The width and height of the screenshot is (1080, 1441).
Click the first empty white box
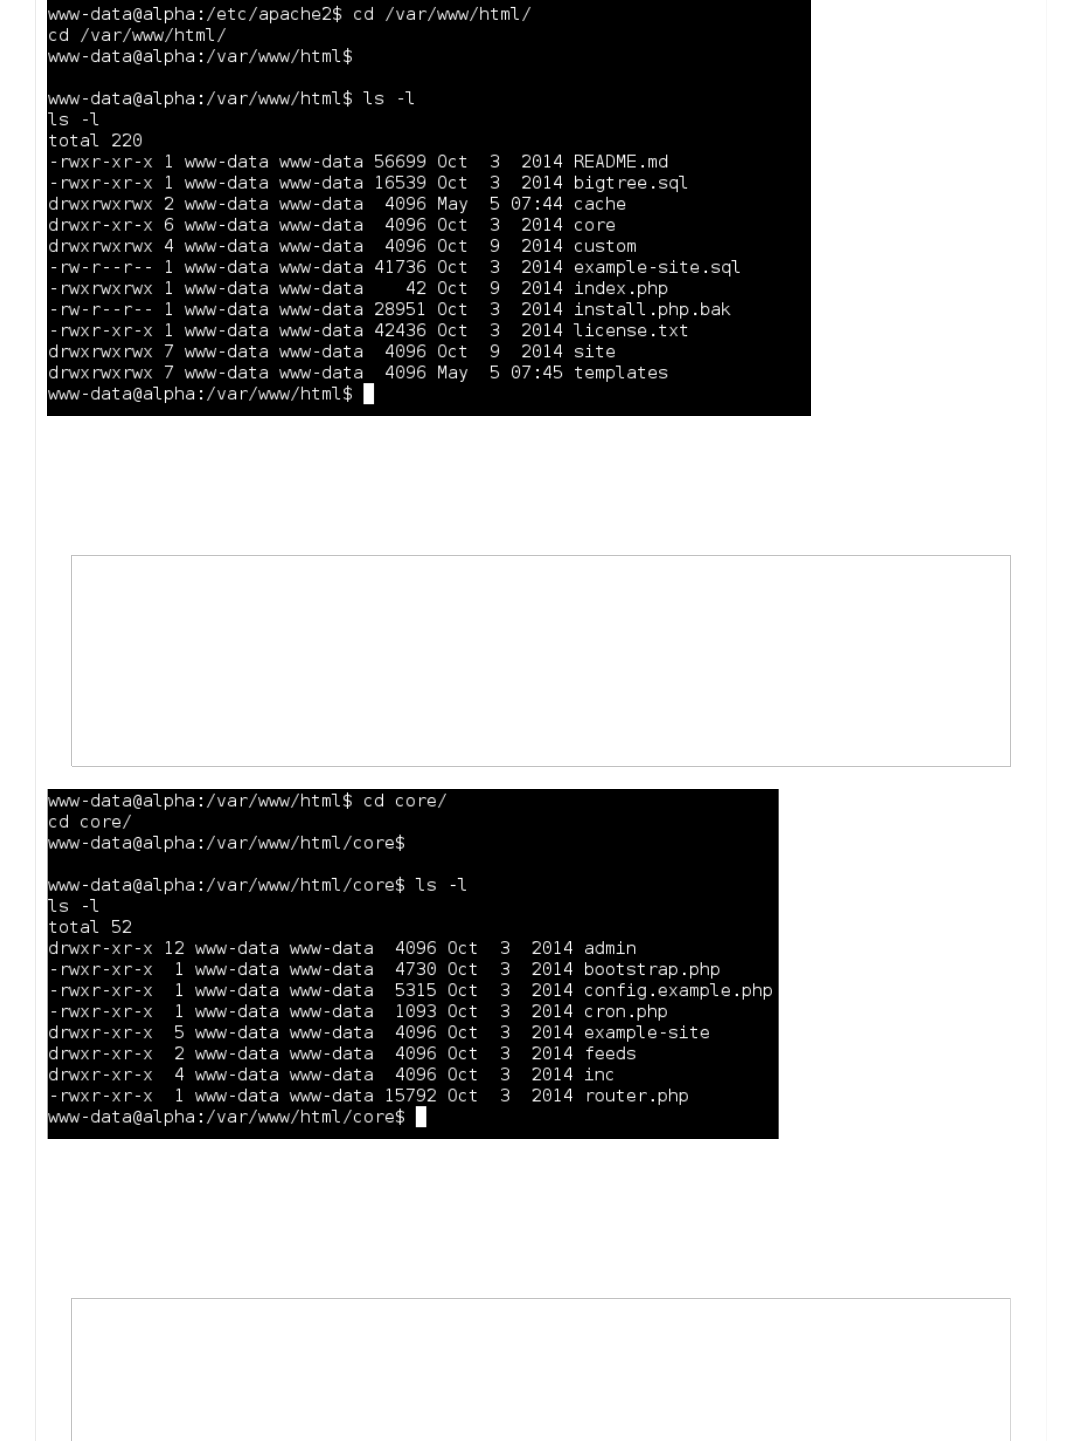(540, 661)
